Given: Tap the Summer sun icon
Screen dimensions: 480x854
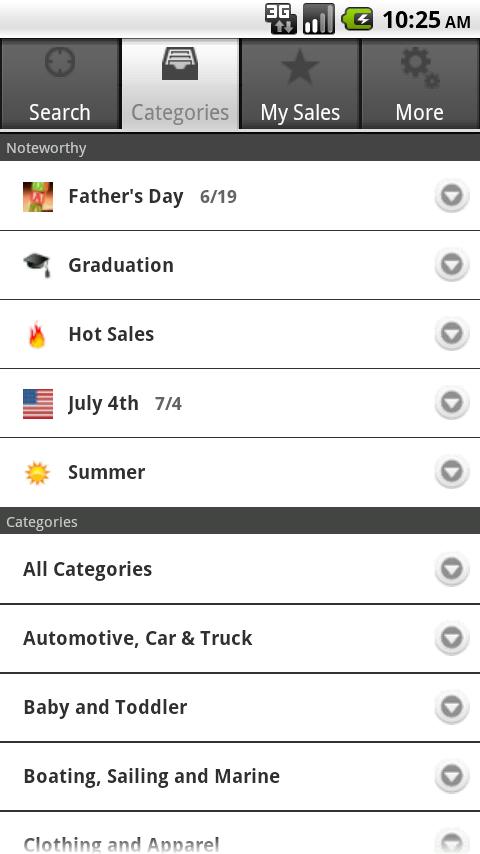Looking at the screenshot, I should point(38,473).
